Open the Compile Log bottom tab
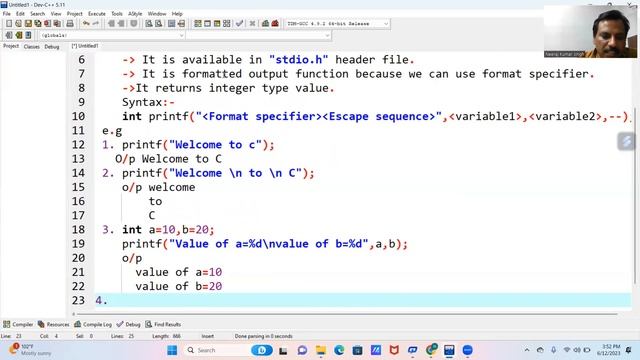The width and height of the screenshot is (640, 360). point(93,324)
